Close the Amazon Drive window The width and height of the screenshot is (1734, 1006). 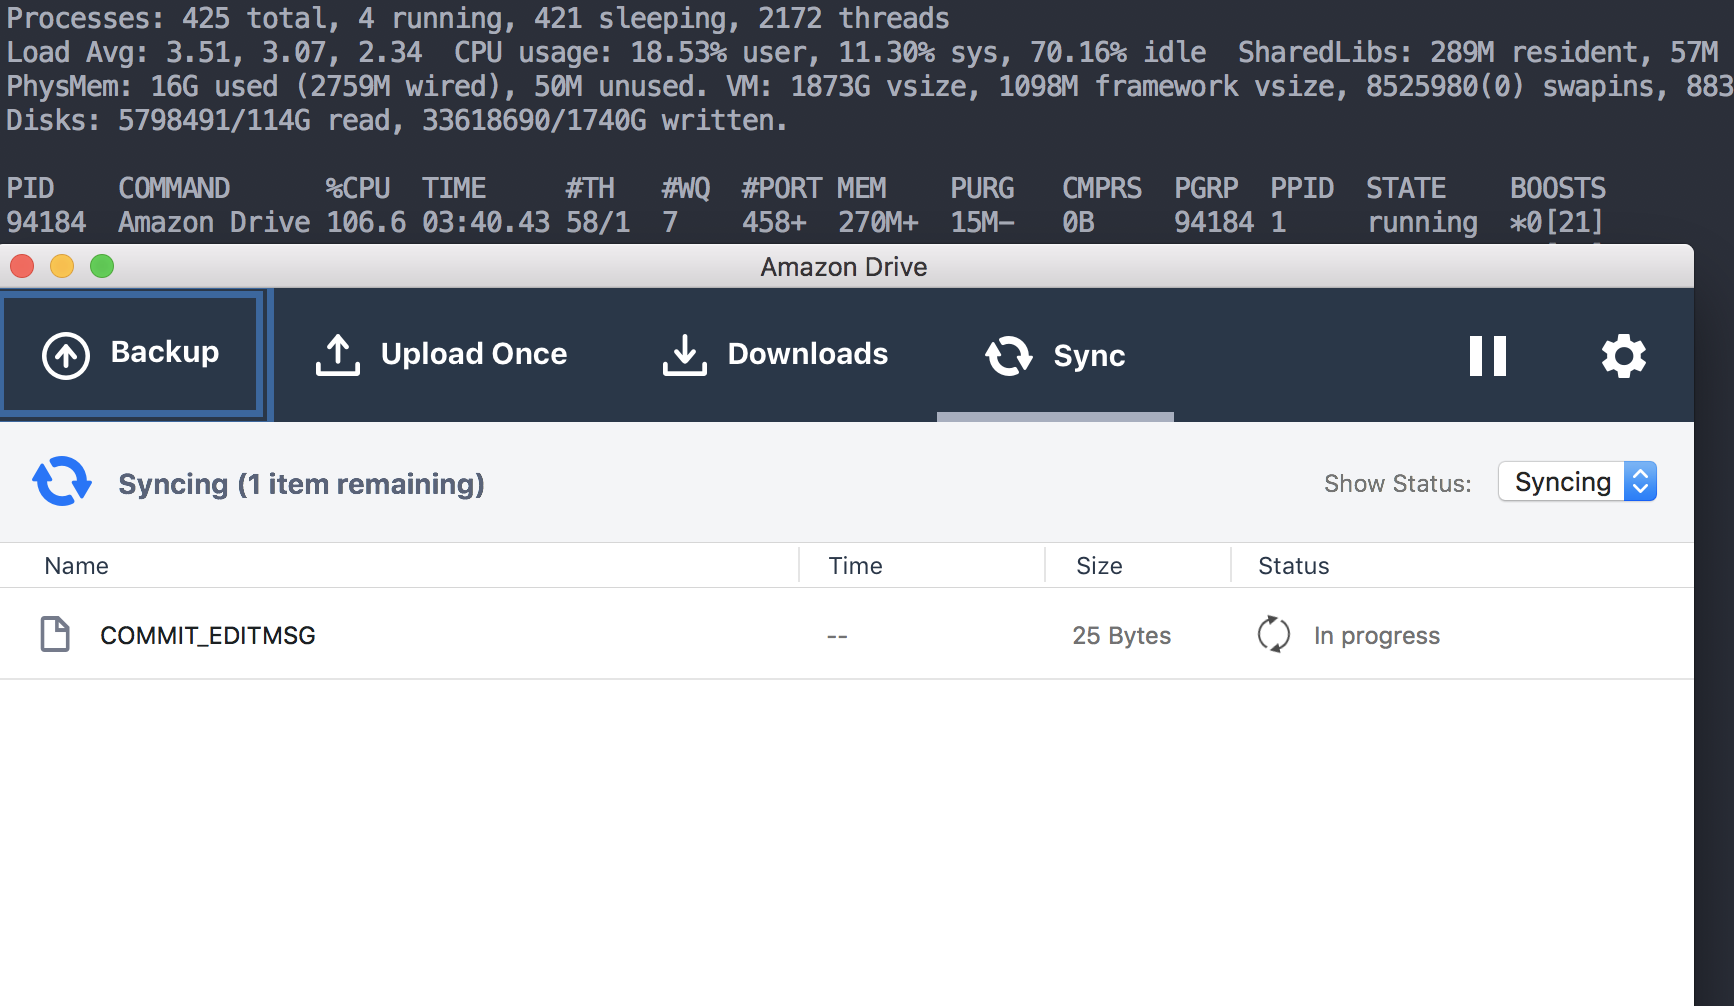(22, 266)
